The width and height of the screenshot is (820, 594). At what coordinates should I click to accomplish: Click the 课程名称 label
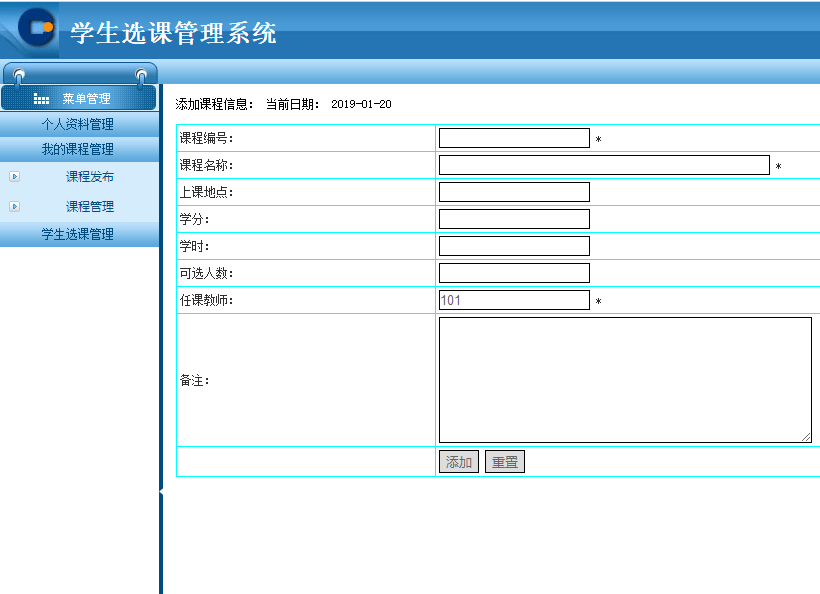(x=206, y=165)
